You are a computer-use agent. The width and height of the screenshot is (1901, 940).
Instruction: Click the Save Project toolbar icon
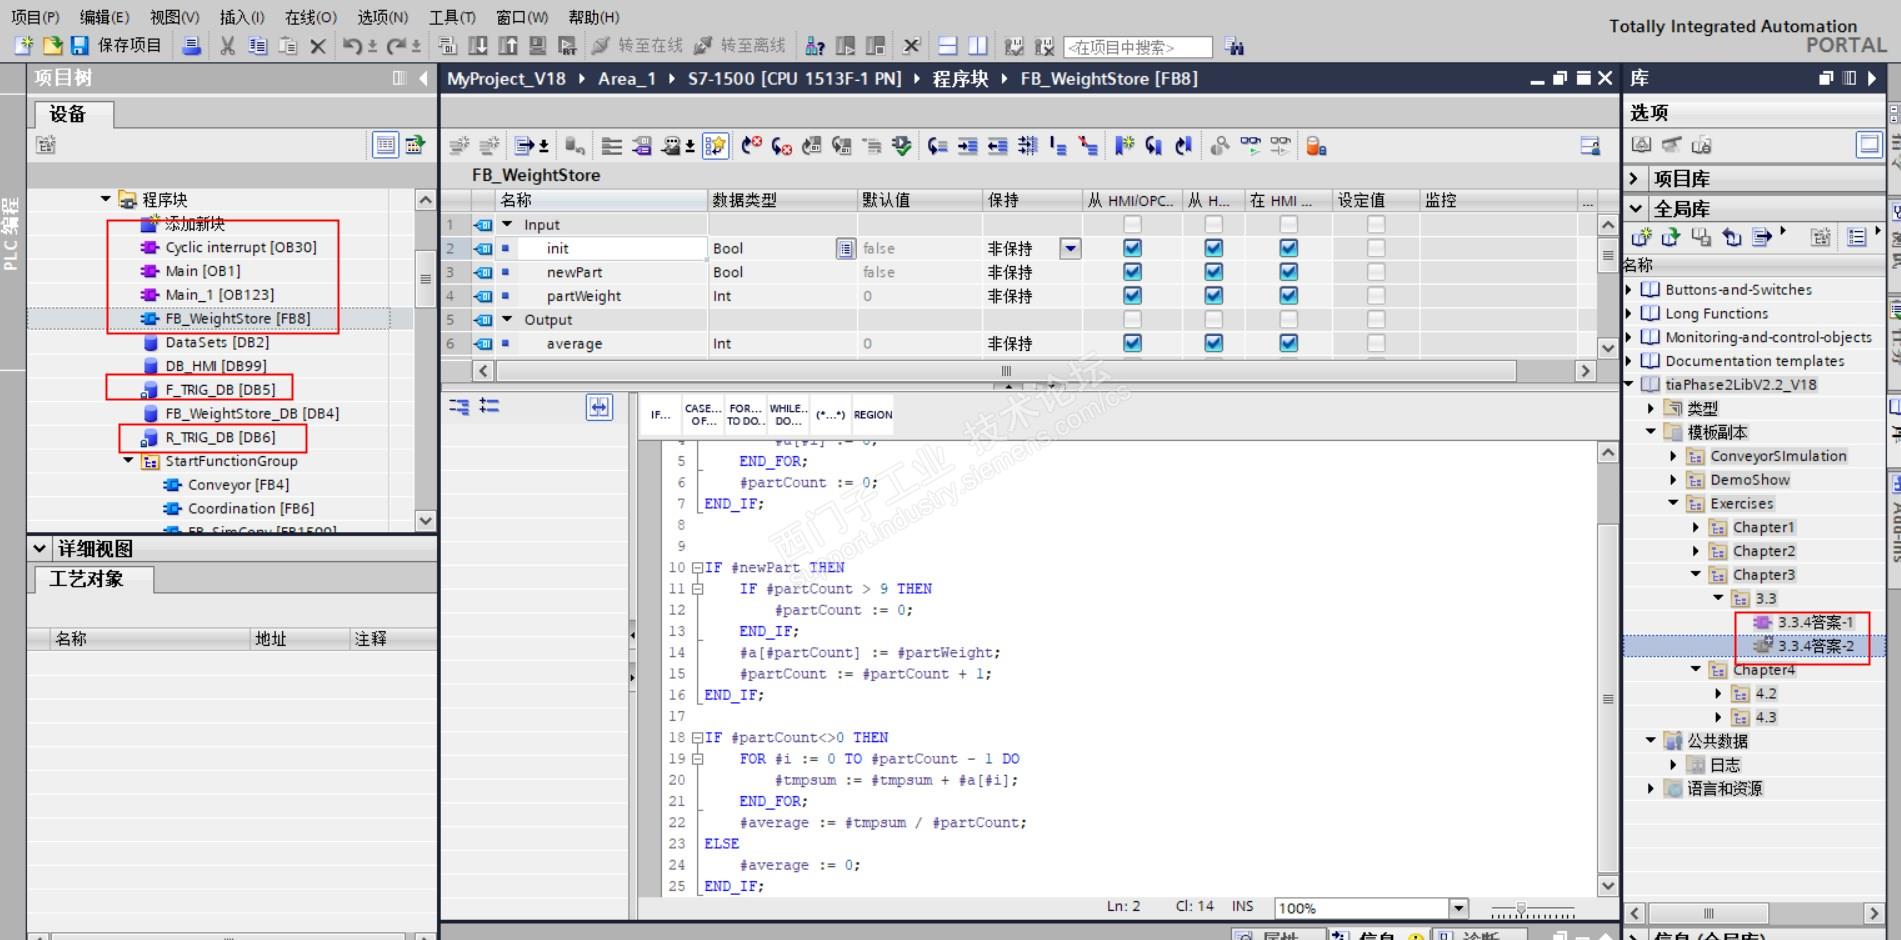point(79,46)
